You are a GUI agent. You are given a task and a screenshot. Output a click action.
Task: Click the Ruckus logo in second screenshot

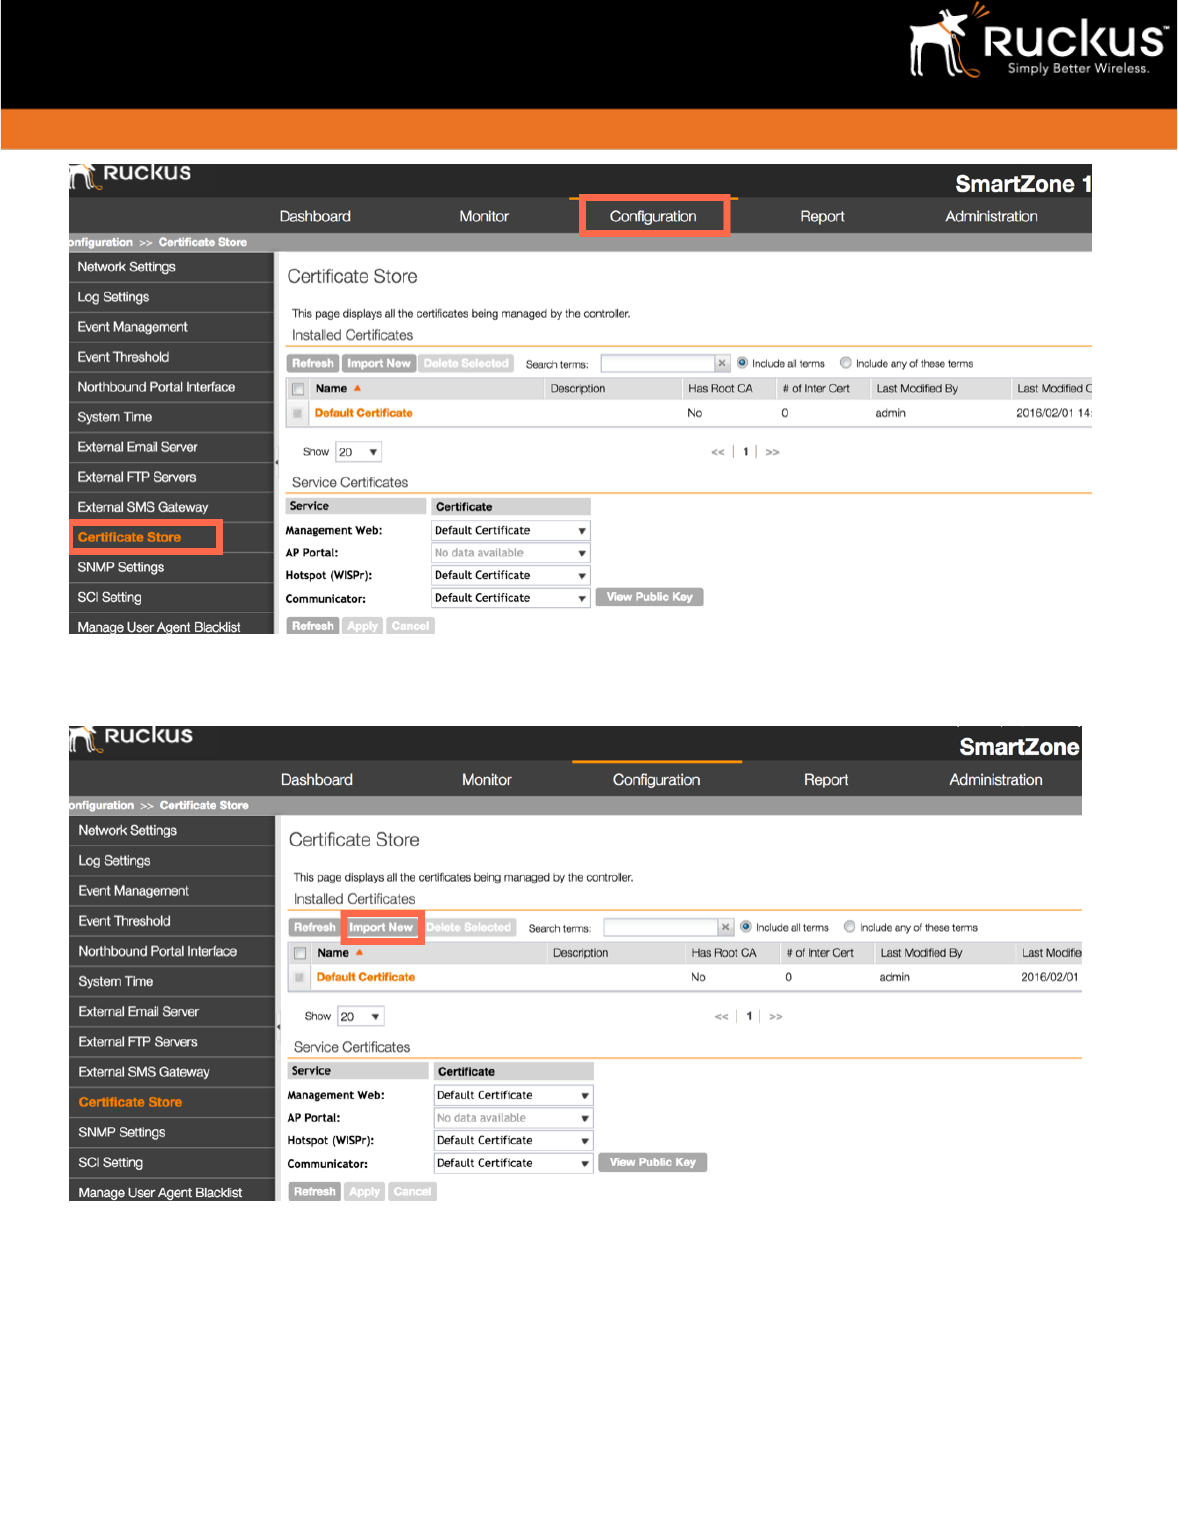pyautogui.click(x=131, y=738)
